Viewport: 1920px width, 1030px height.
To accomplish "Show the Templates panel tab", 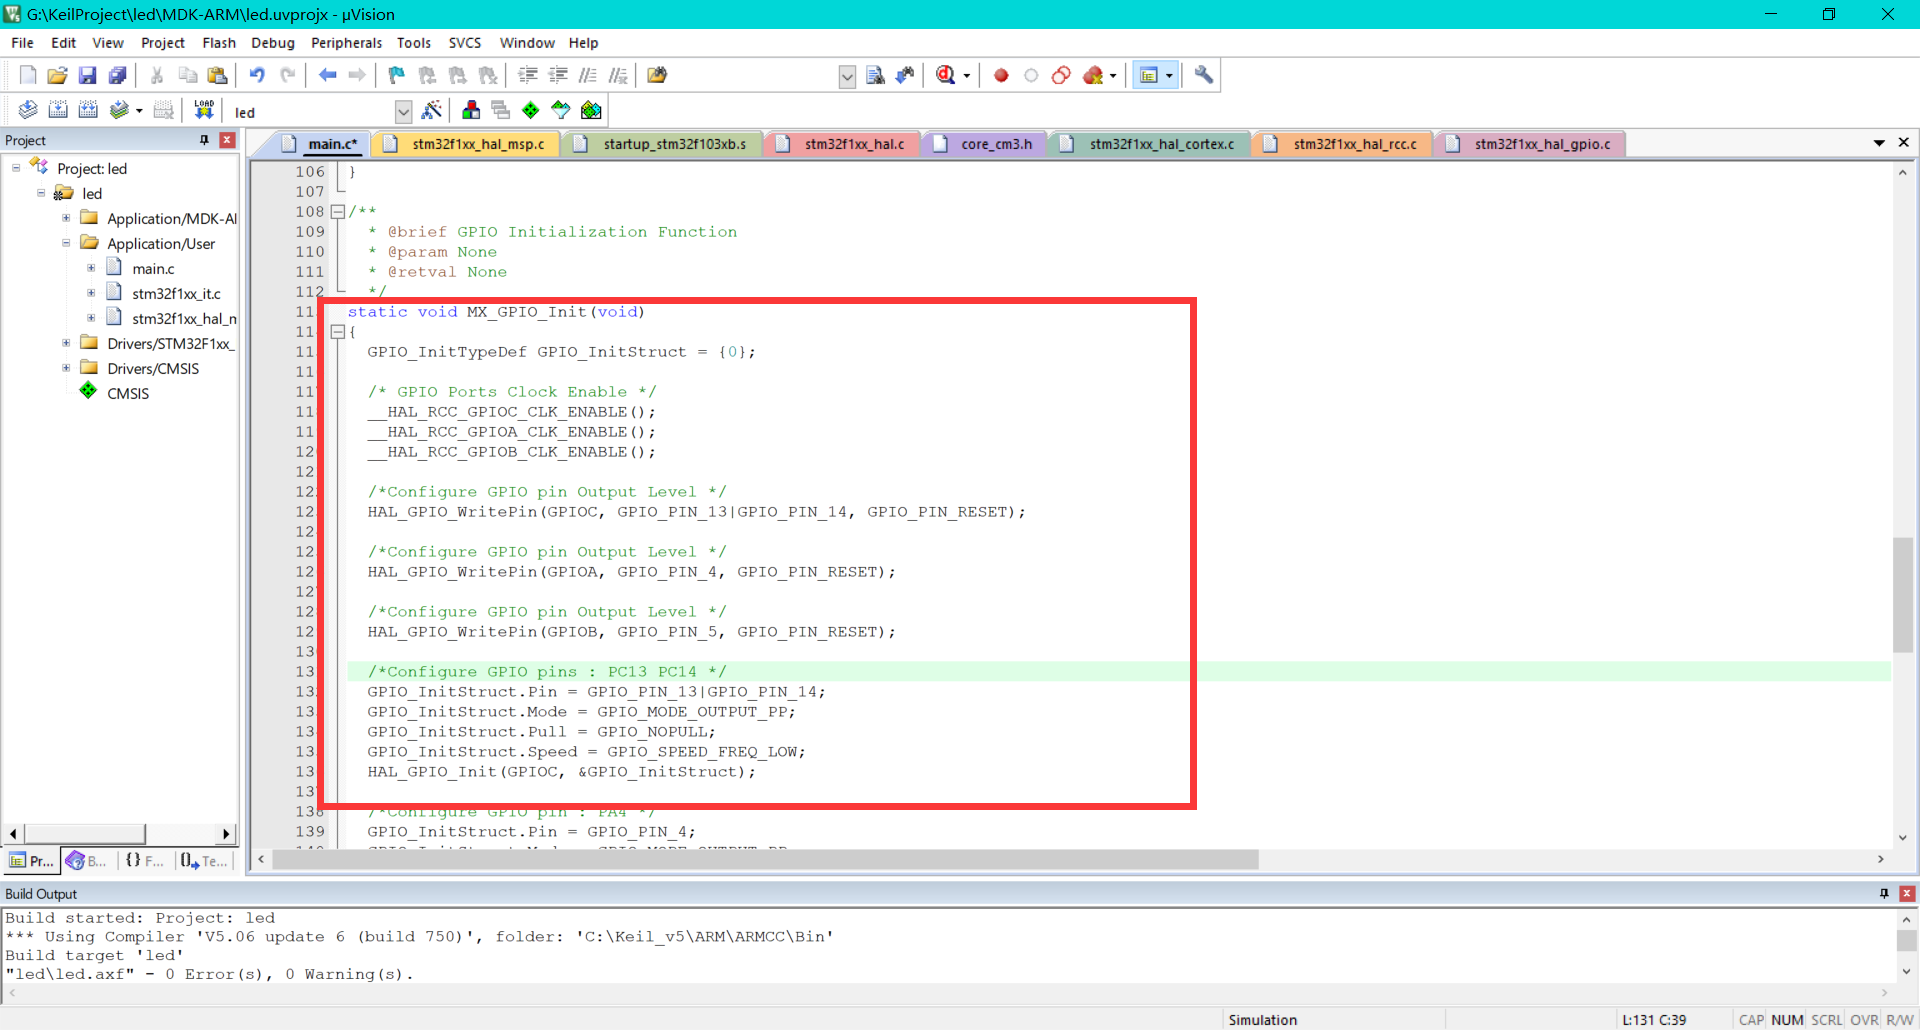I will click(x=204, y=861).
